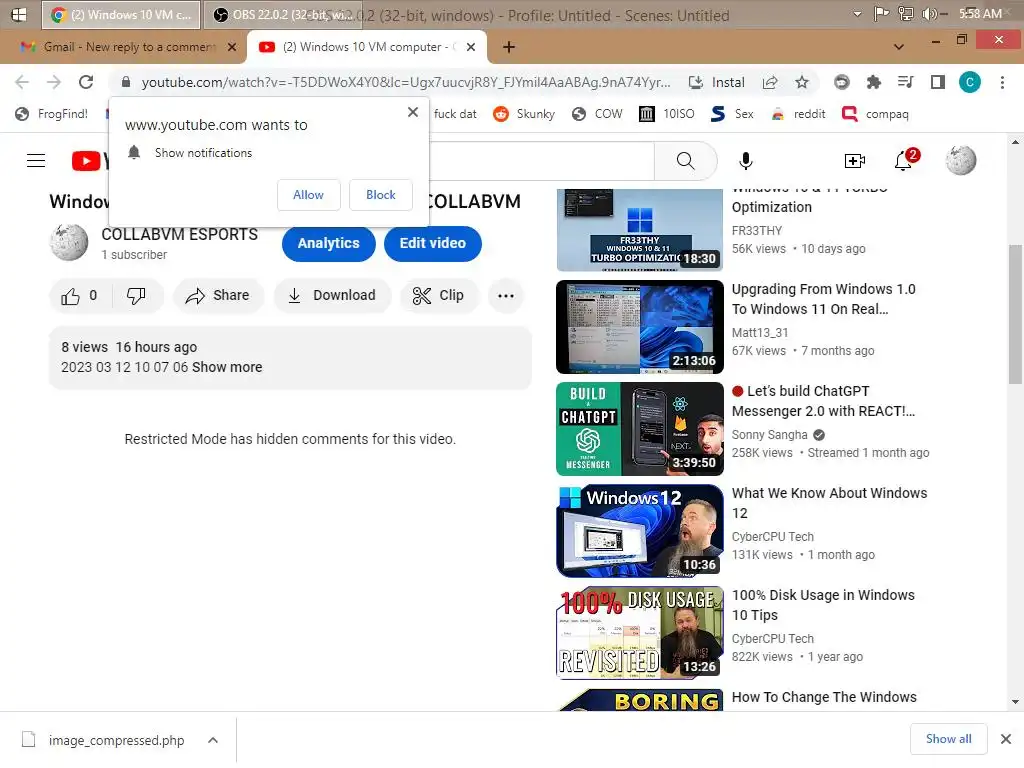Click the COLLABVM ESPORTS channel avatar
Screen dimensions: 1024x768
click(69, 243)
